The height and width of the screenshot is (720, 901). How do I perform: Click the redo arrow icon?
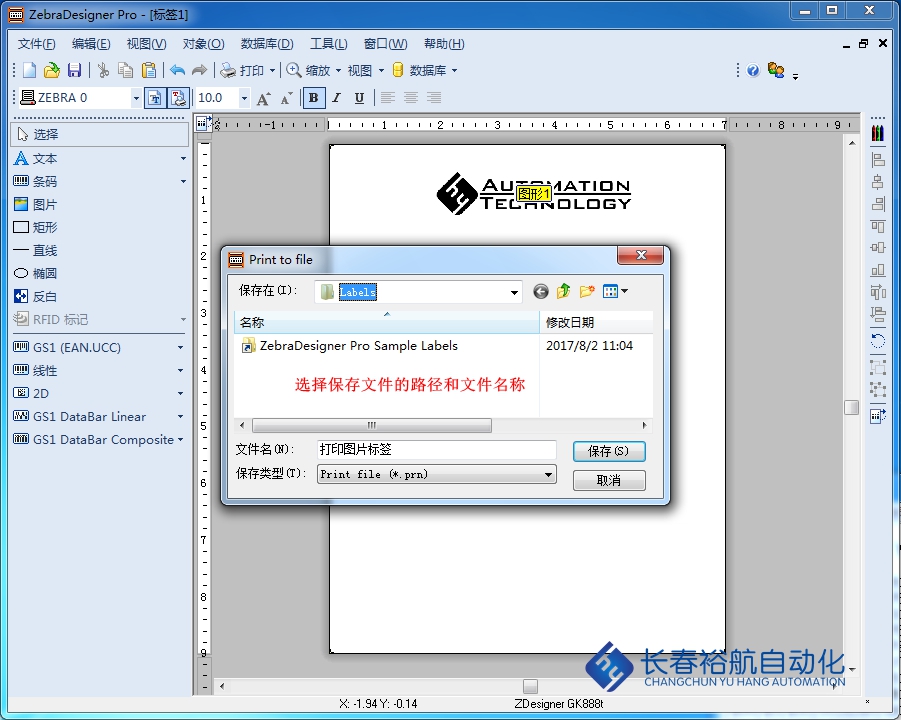[199, 70]
